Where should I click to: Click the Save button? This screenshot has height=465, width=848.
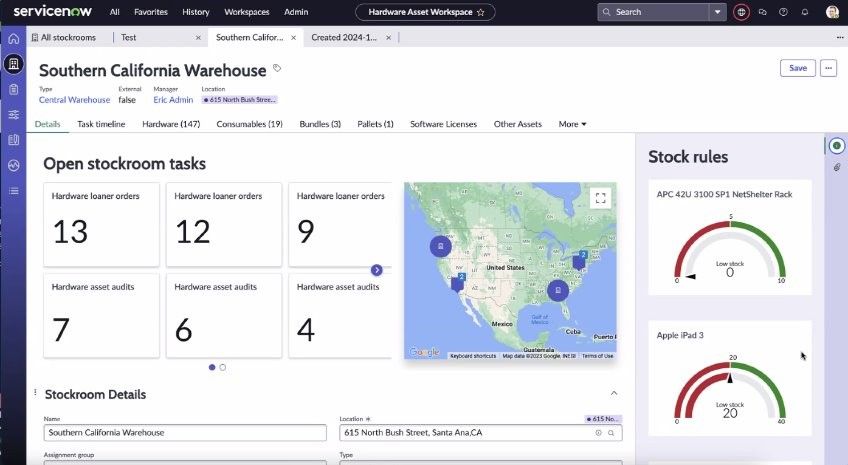797,68
